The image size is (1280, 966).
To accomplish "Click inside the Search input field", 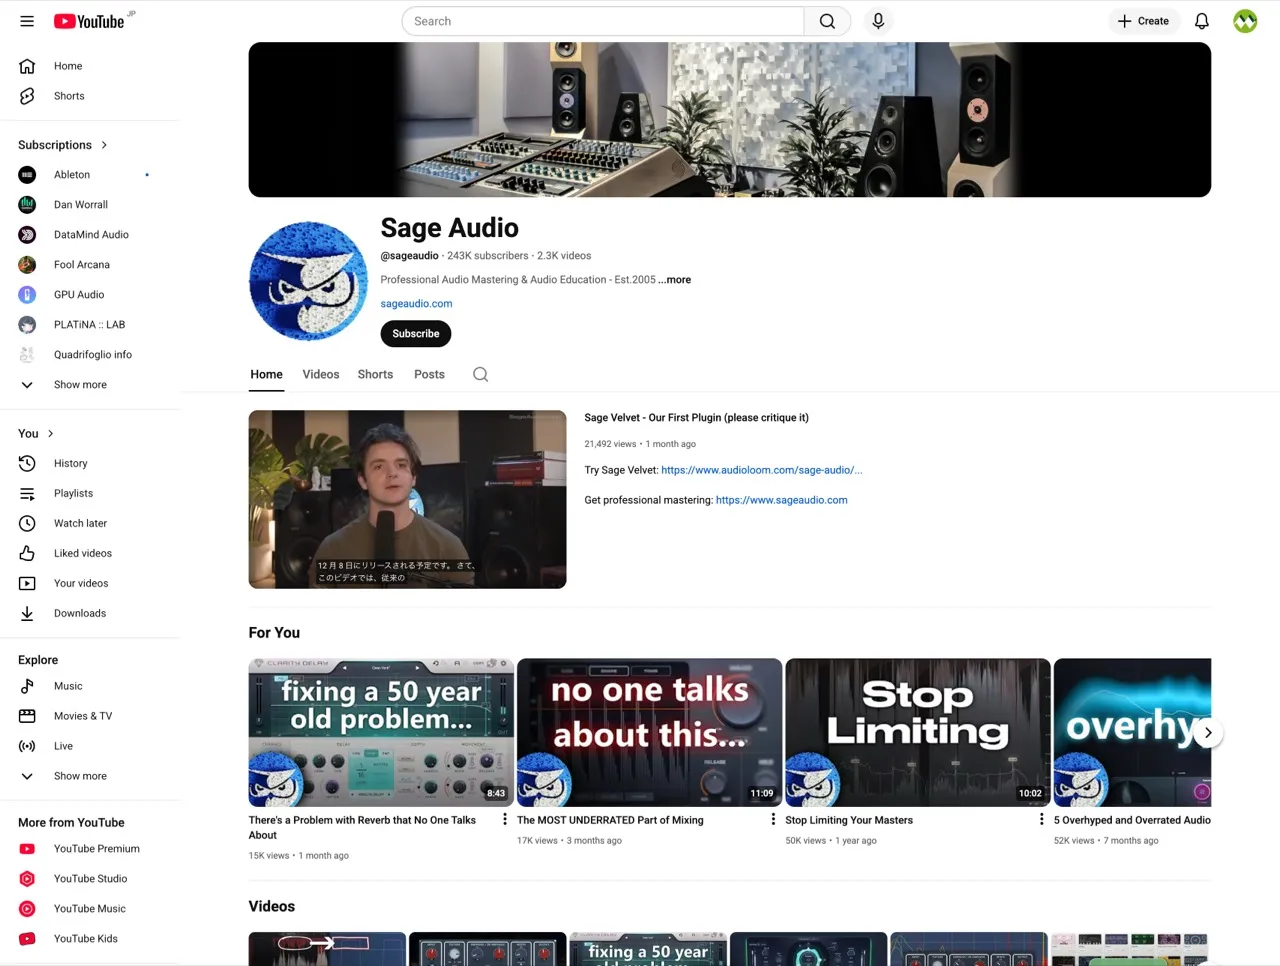I will point(602,21).
